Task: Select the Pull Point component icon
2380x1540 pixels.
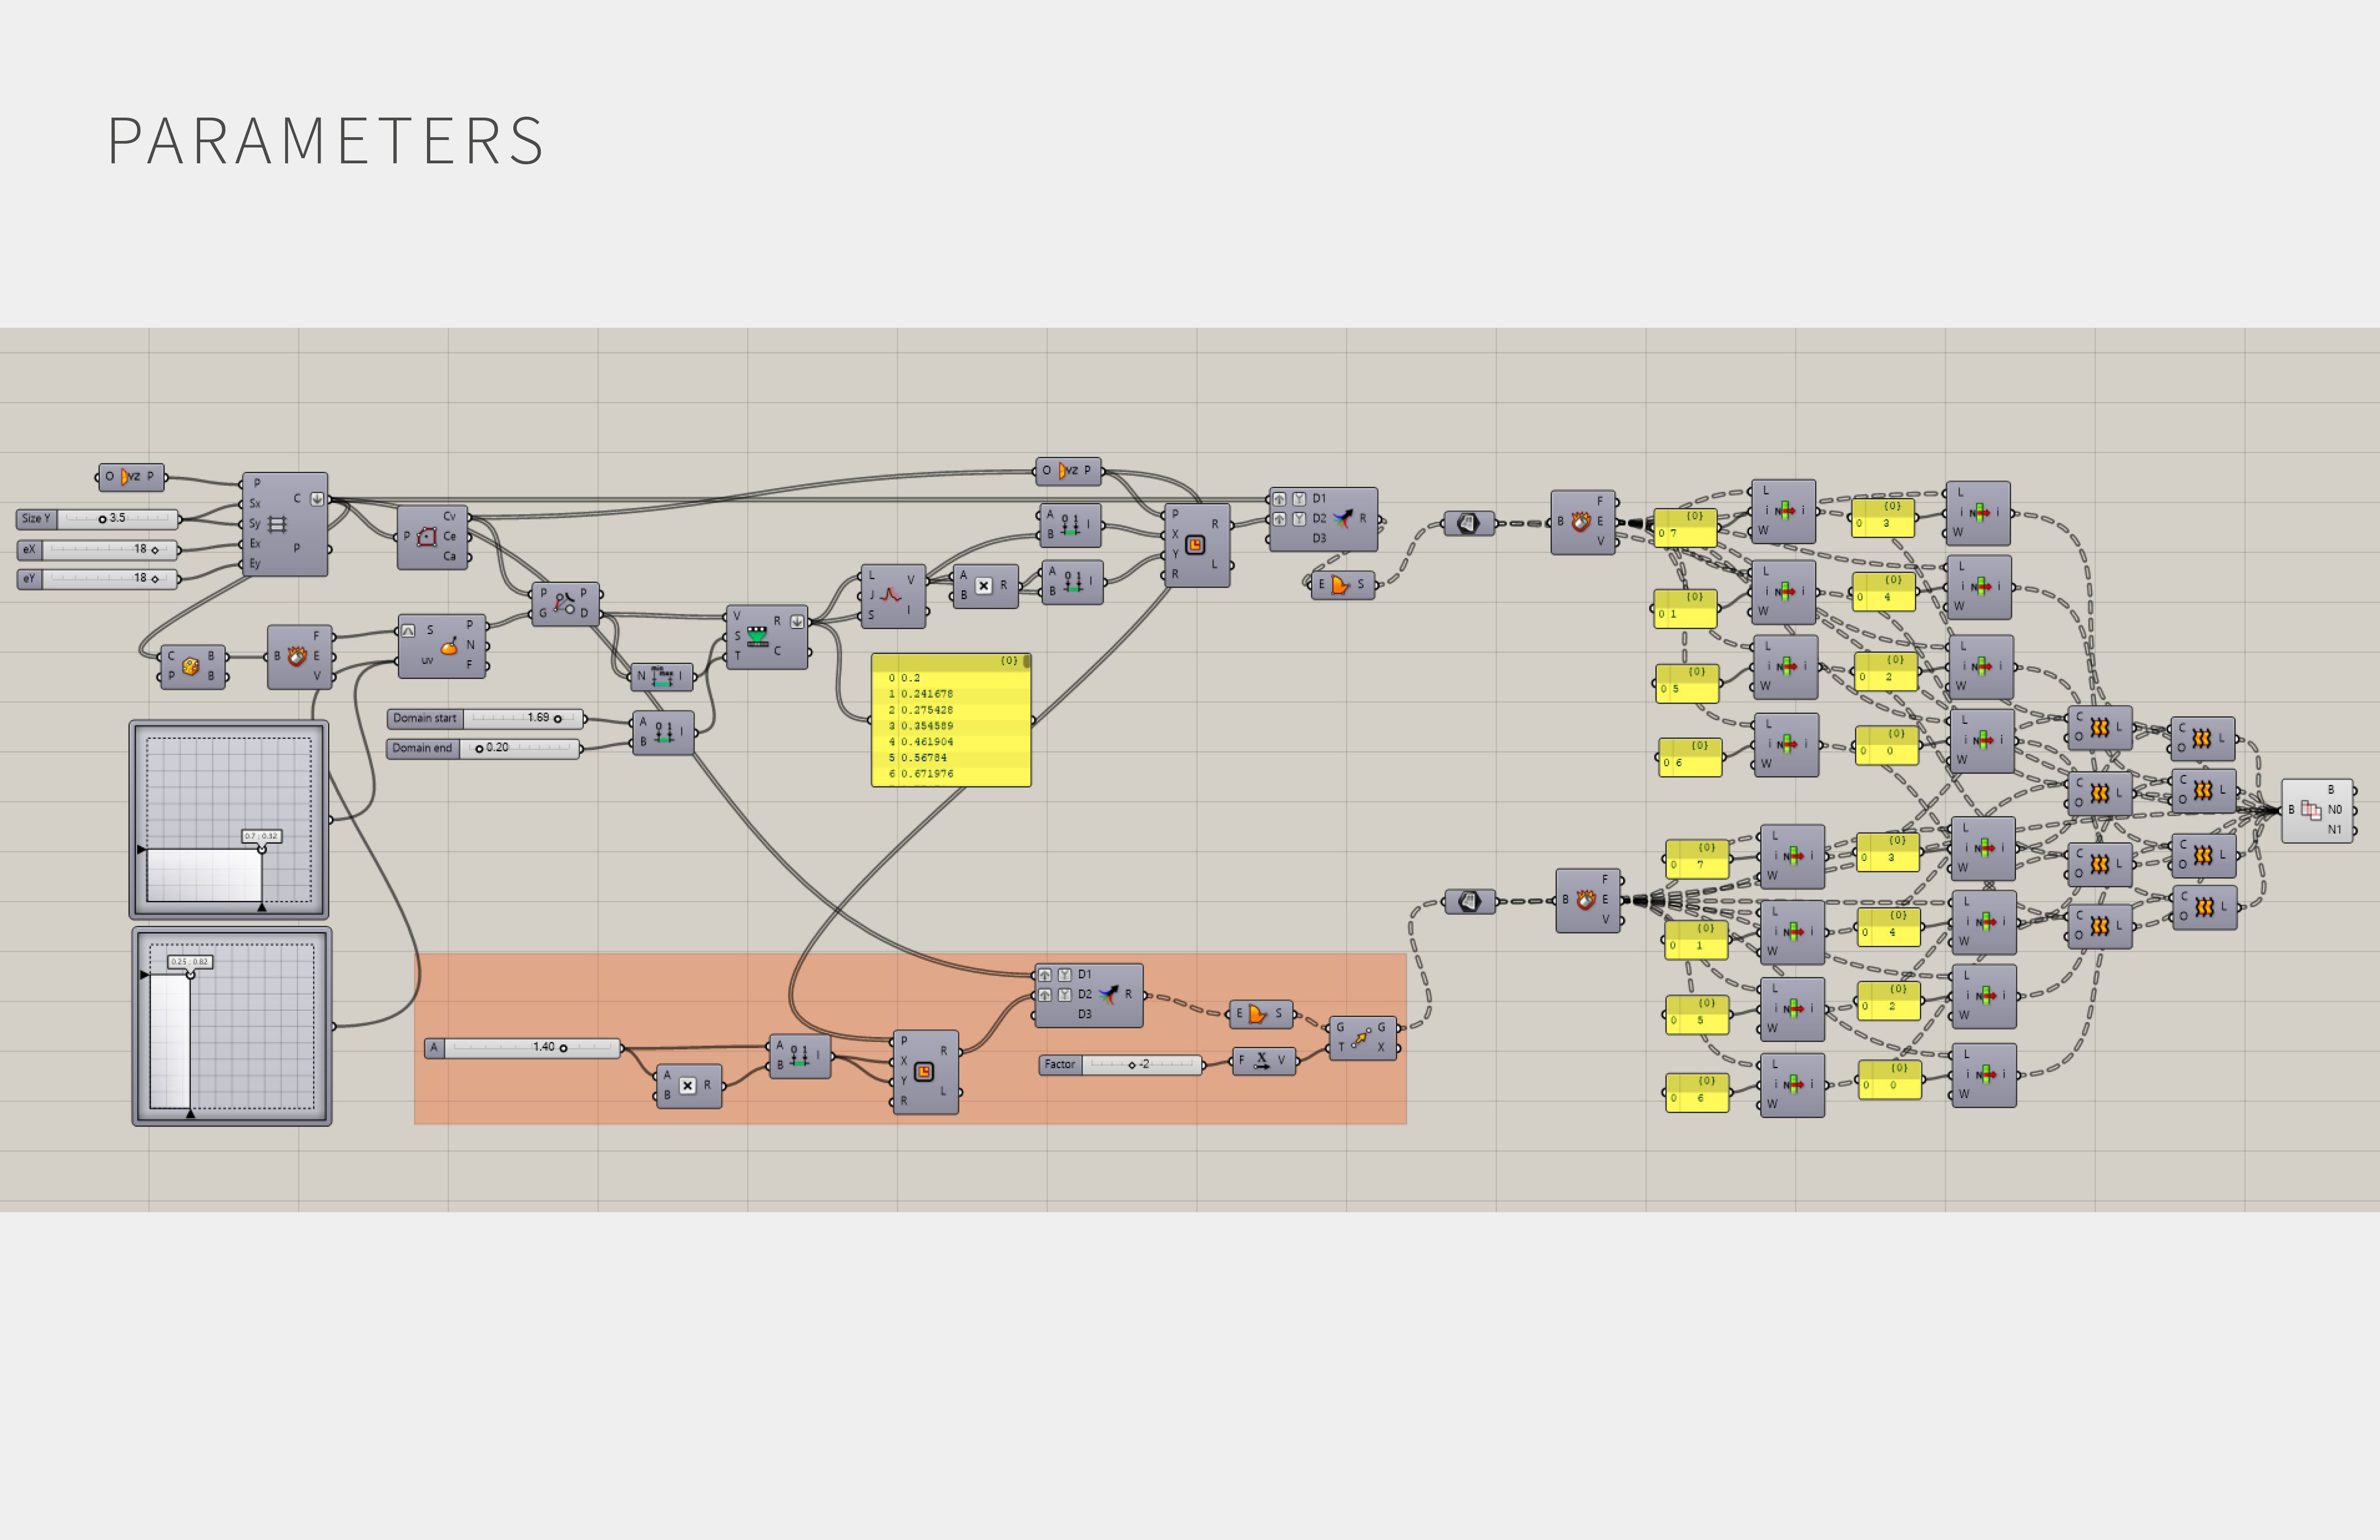Action: coord(565,603)
